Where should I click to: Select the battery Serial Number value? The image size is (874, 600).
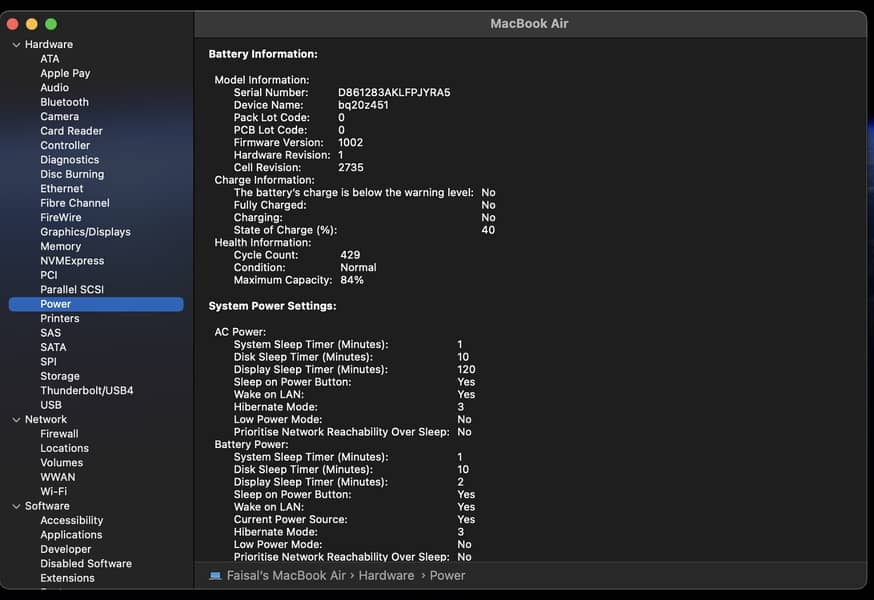pyautogui.click(x=394, y=93)
